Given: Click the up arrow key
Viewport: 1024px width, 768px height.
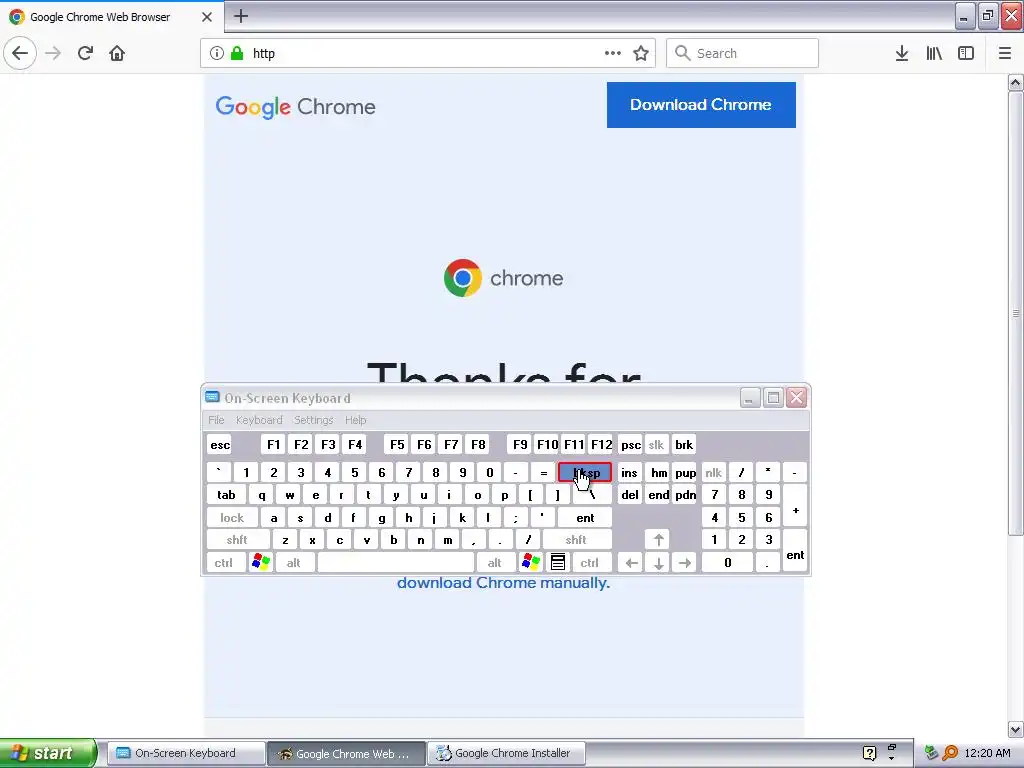Looking at the screenshot, I should [658, 540].
